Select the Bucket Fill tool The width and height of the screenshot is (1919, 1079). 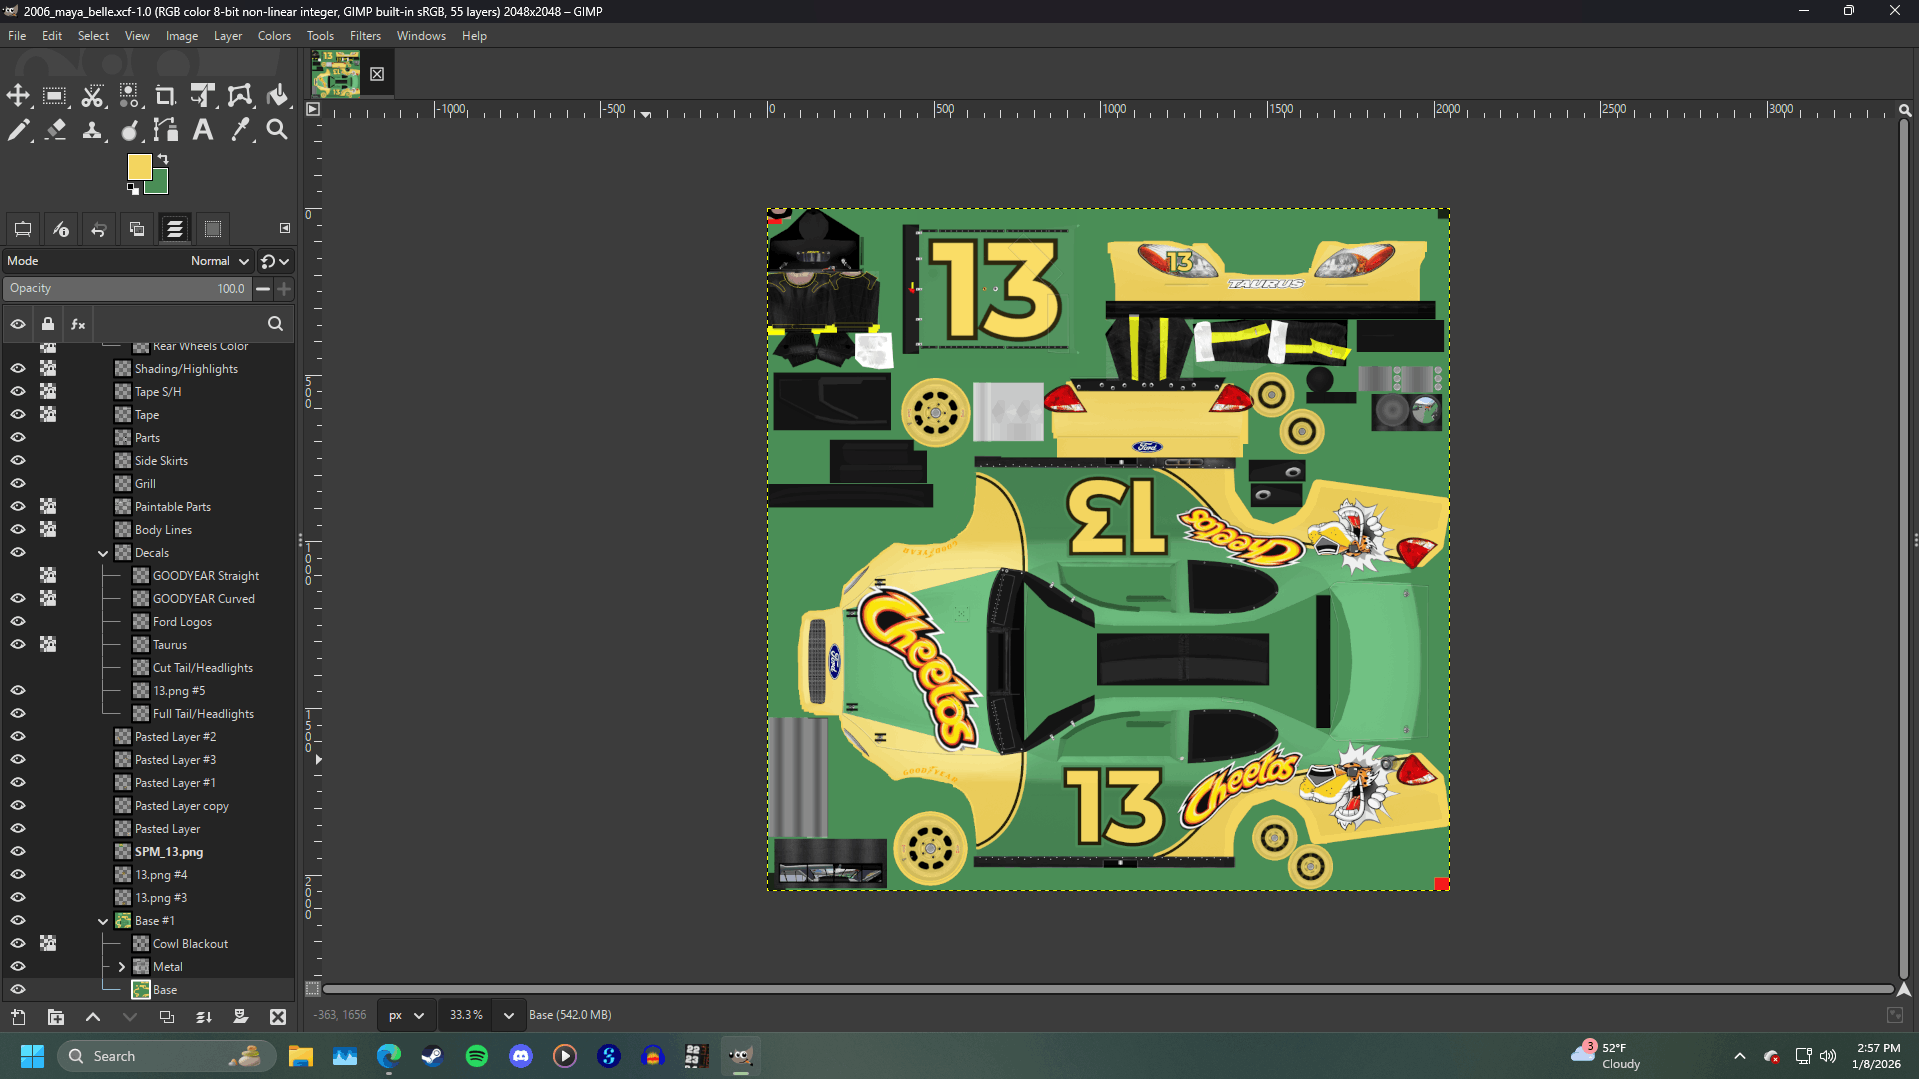(x=277, y=96)
